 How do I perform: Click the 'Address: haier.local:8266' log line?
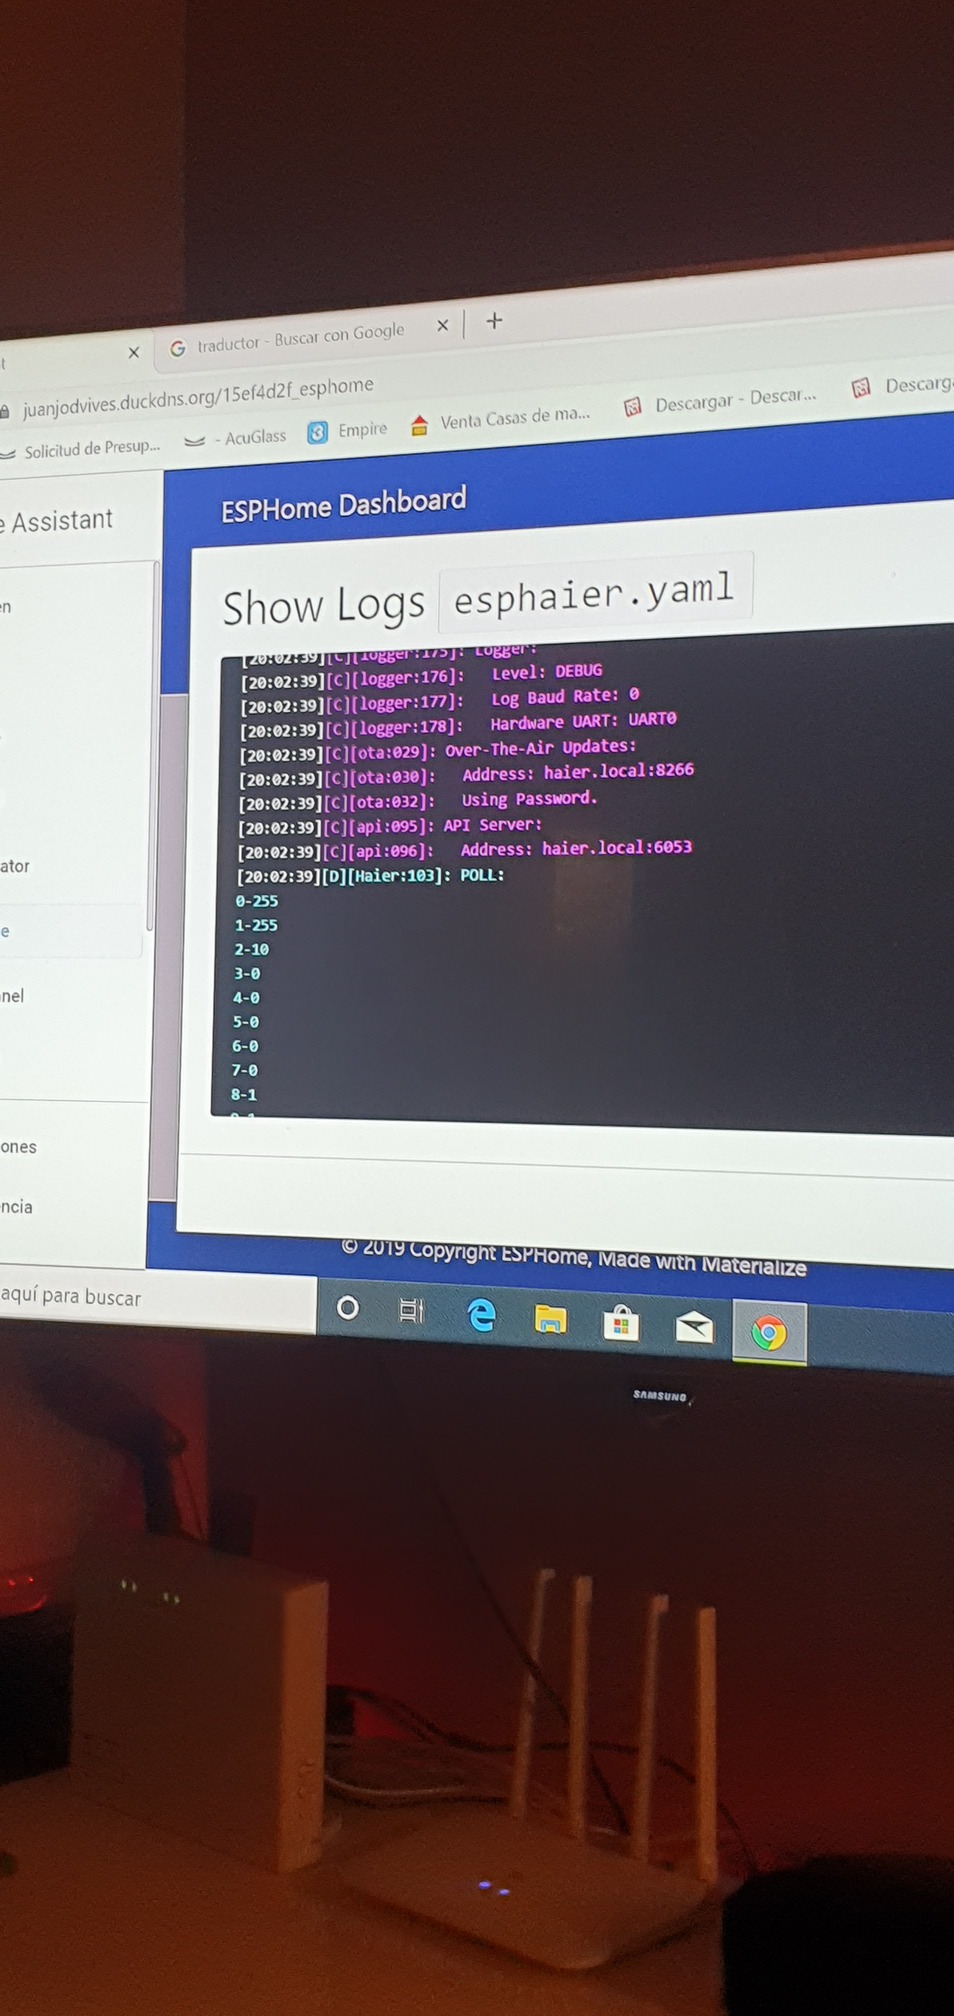pyautogui.click(x=466, y=775)
